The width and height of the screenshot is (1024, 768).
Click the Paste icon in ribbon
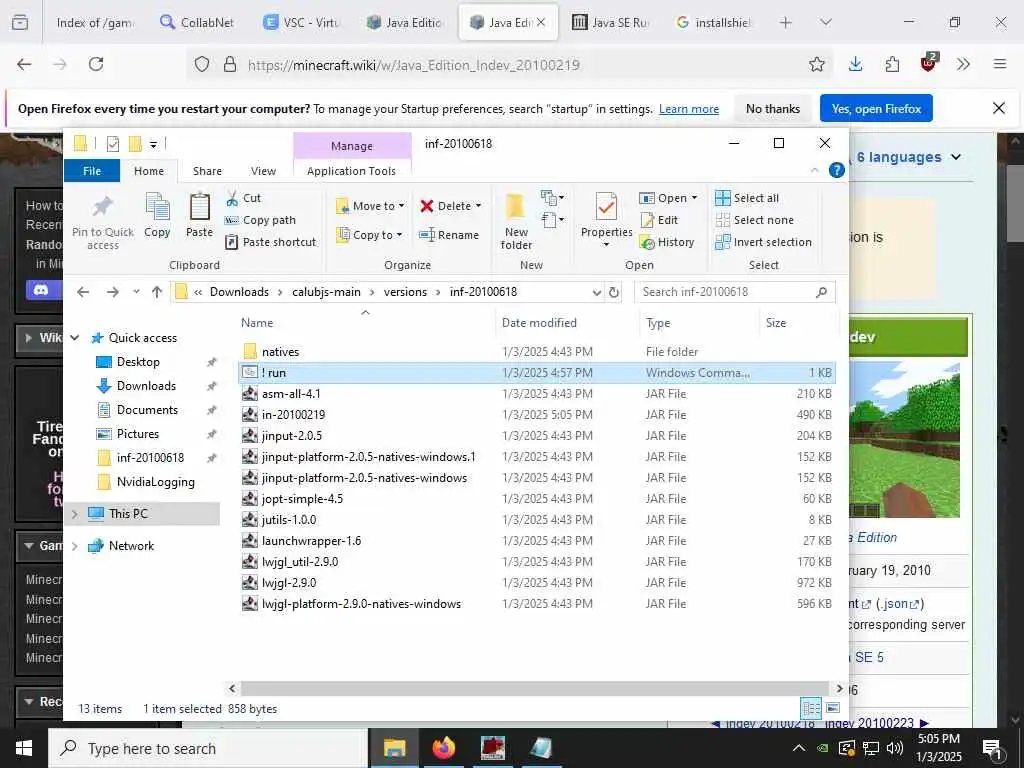[199, 216]
